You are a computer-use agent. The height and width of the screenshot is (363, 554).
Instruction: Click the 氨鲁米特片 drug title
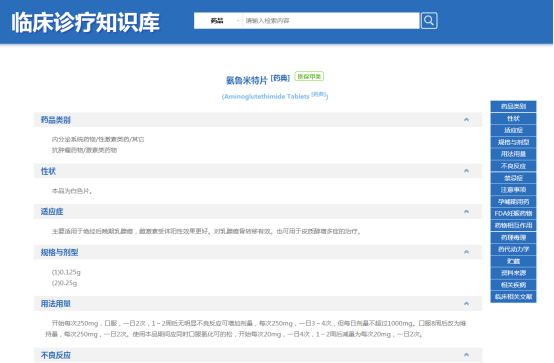click(x=247, y=81)
